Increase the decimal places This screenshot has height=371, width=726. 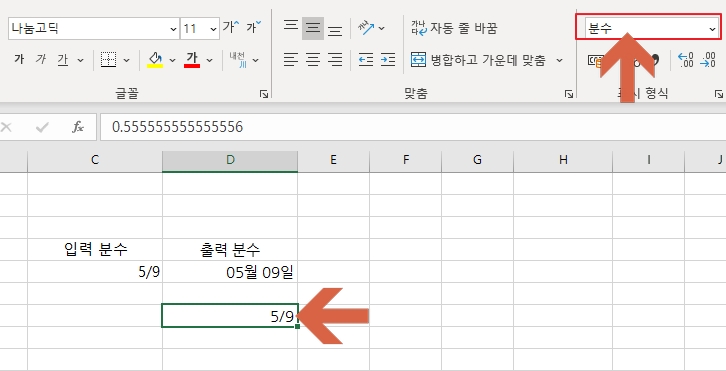tap(685, 60)
